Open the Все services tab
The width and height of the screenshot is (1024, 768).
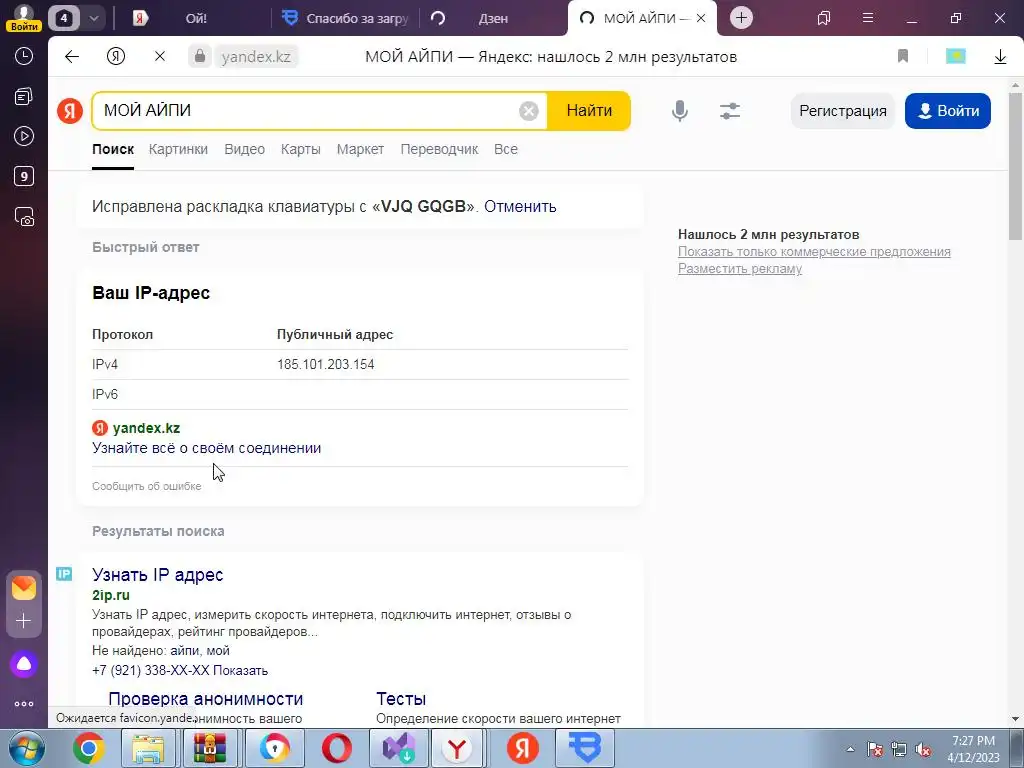[x=506, y=150]
